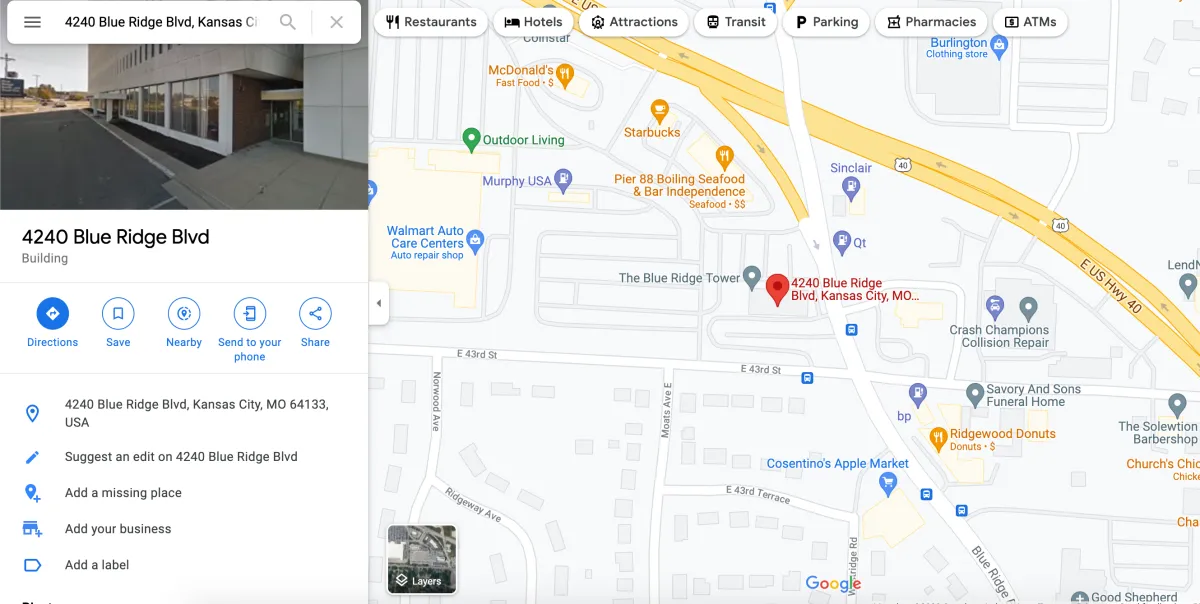This screenshot has height=604, width=1200.
Task: Show ATMs on the map
Action: click(x=1030, y=22)
